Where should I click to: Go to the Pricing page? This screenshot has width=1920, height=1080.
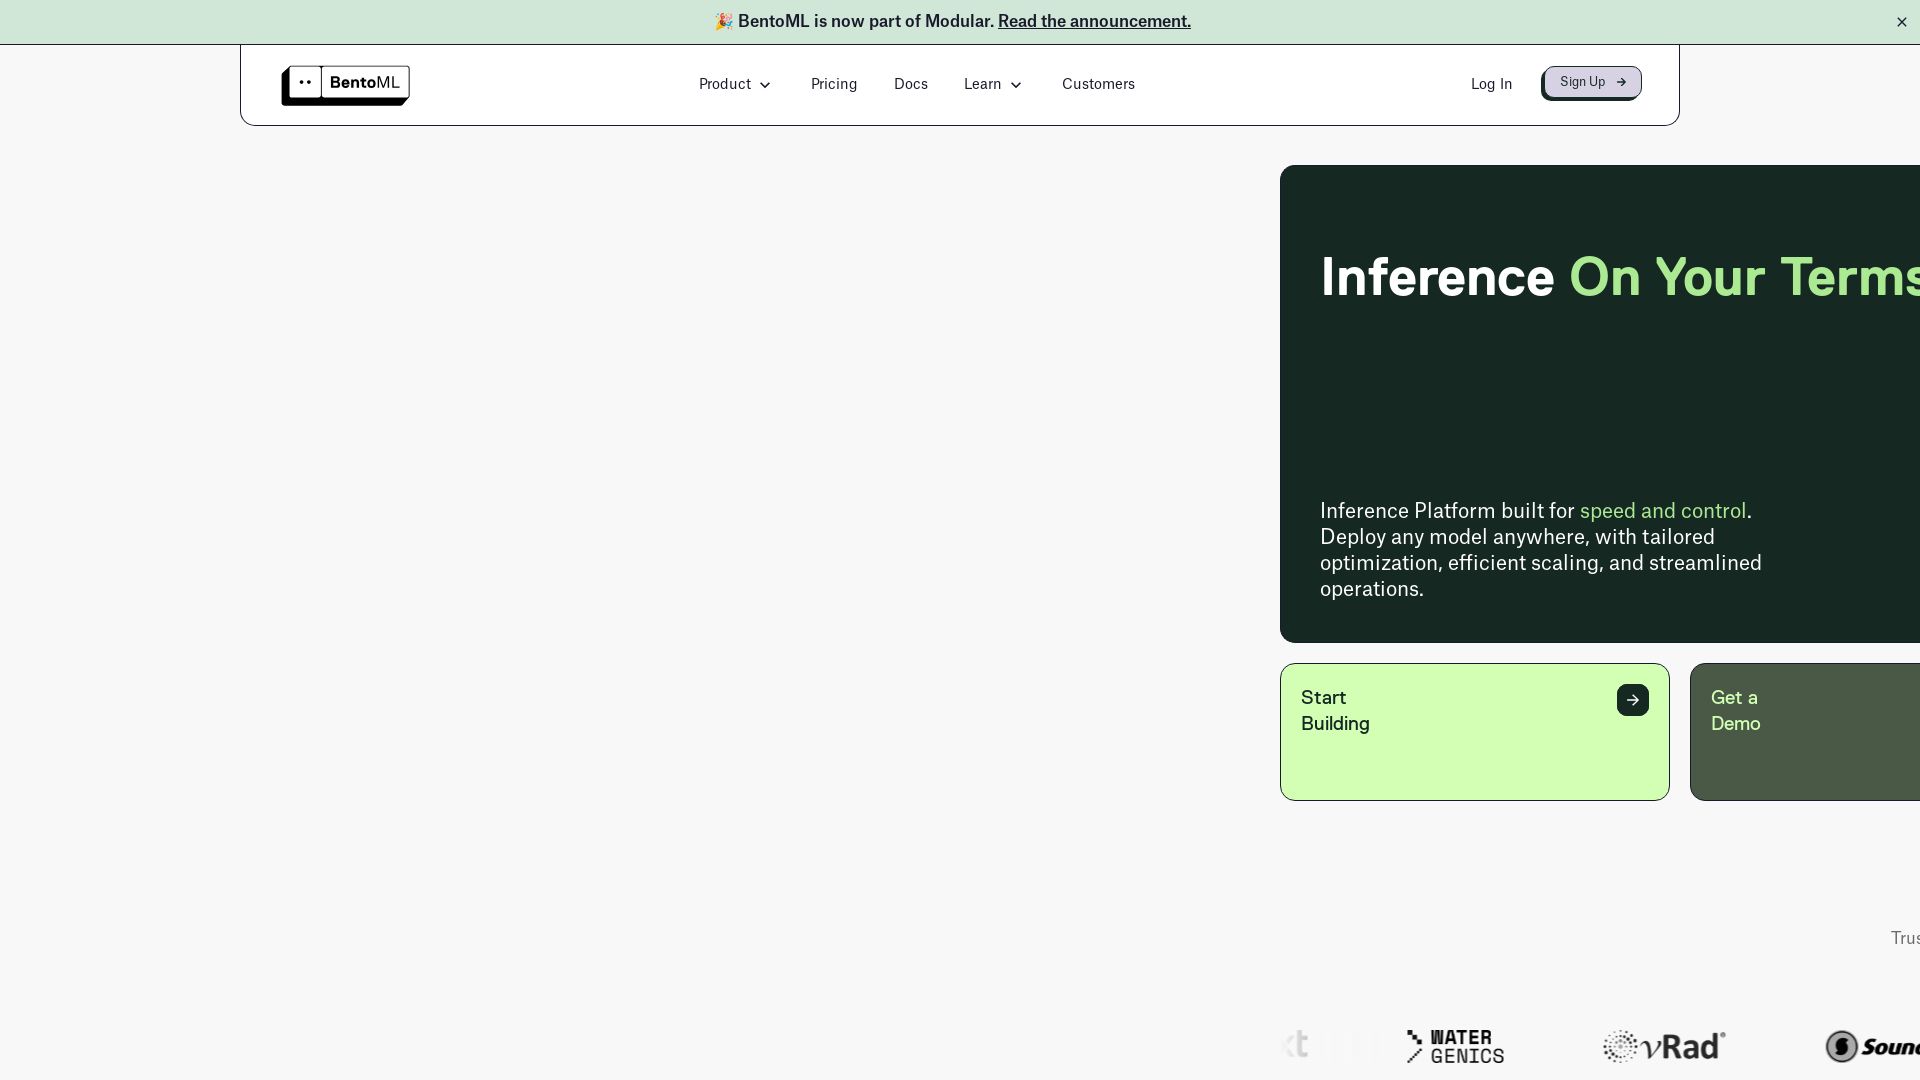(834, 84)
